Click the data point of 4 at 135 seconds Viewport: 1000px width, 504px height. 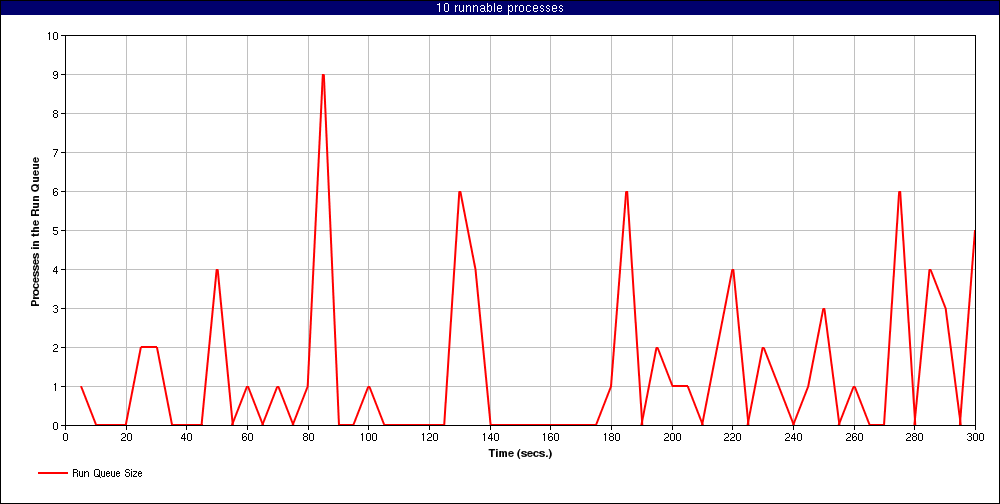[x=475, y=269]
